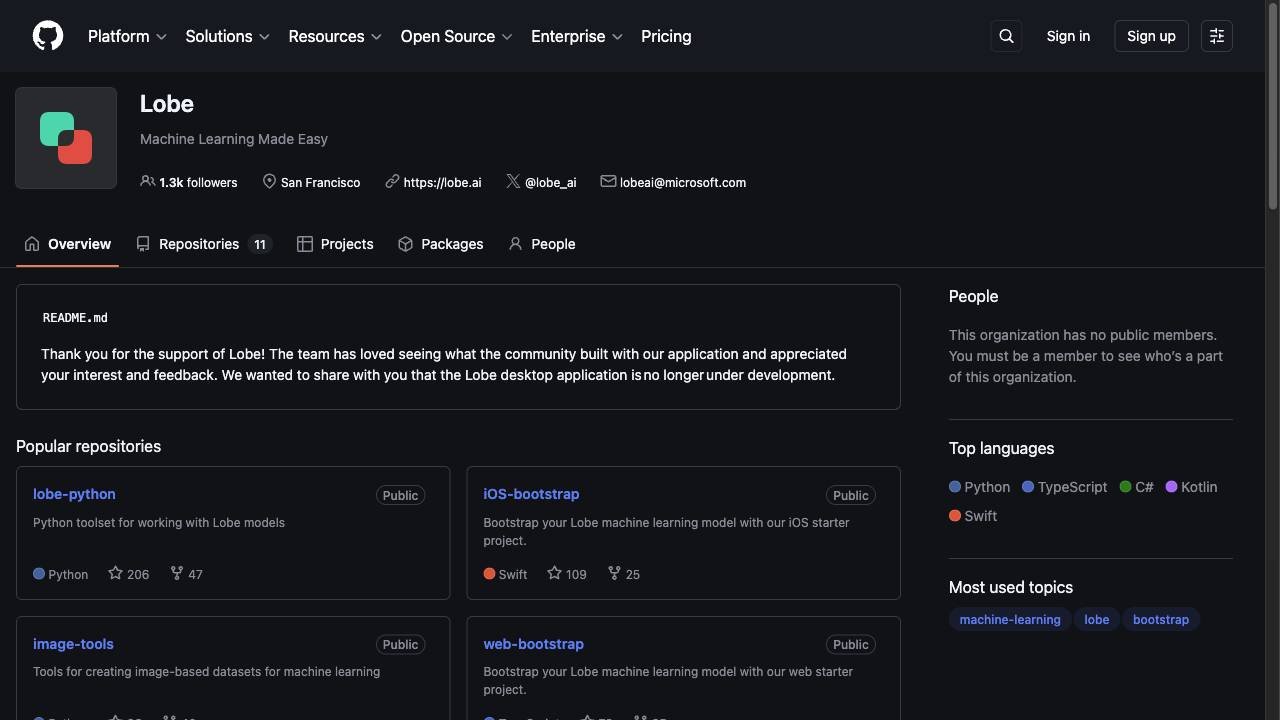Click the Public badge on image-tools
Screen dimensions: 1280x720
(400, 644)
